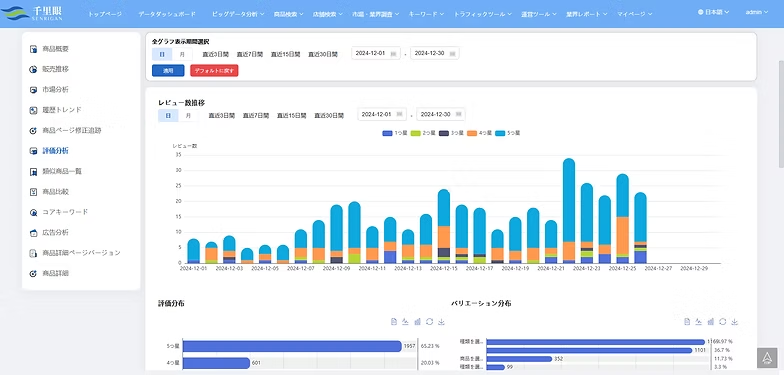Click the page vertical scrollbar
The image size is (784, 375).
point(781,114)
